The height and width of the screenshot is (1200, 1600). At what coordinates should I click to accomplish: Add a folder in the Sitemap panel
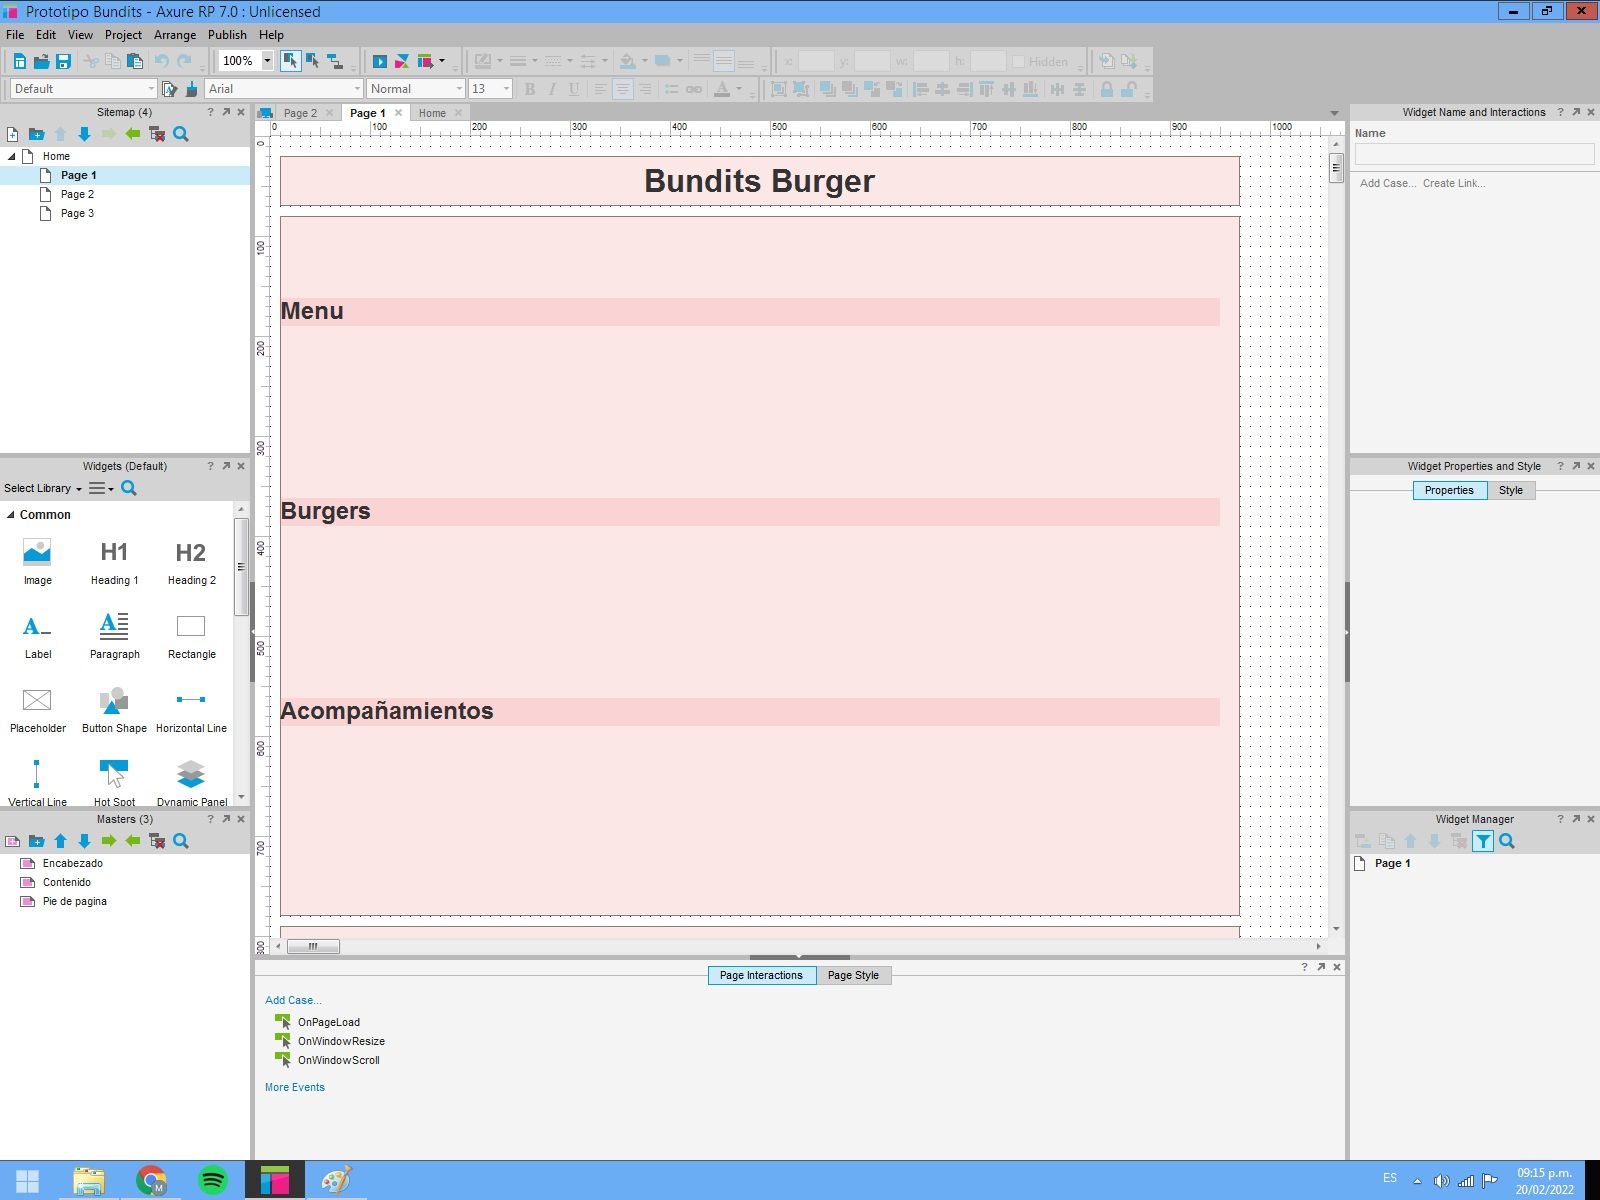pos(37,134)
